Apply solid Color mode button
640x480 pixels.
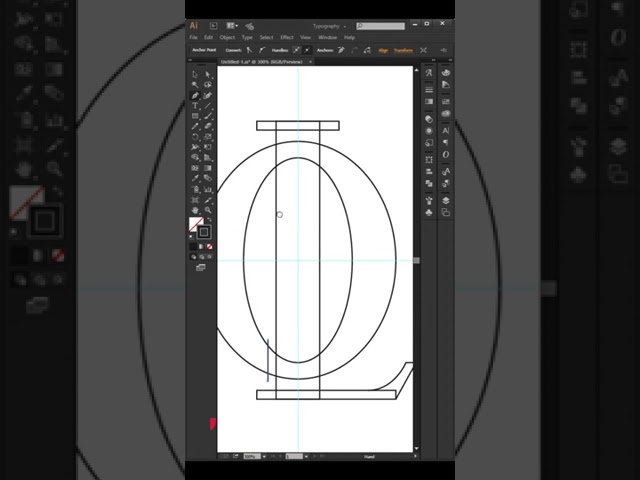click(193, 247)
